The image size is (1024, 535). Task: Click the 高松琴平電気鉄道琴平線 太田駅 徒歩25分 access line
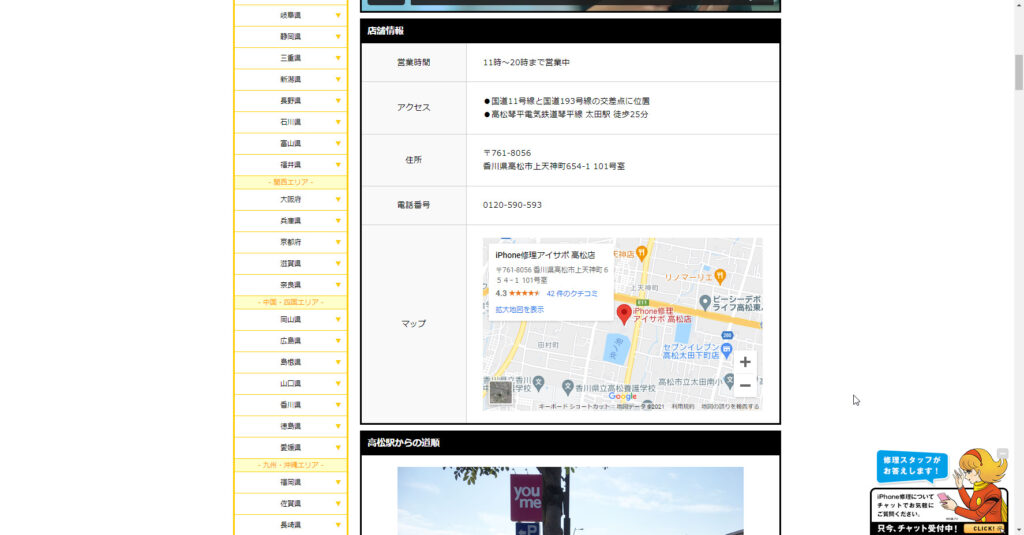click(566, 114)
